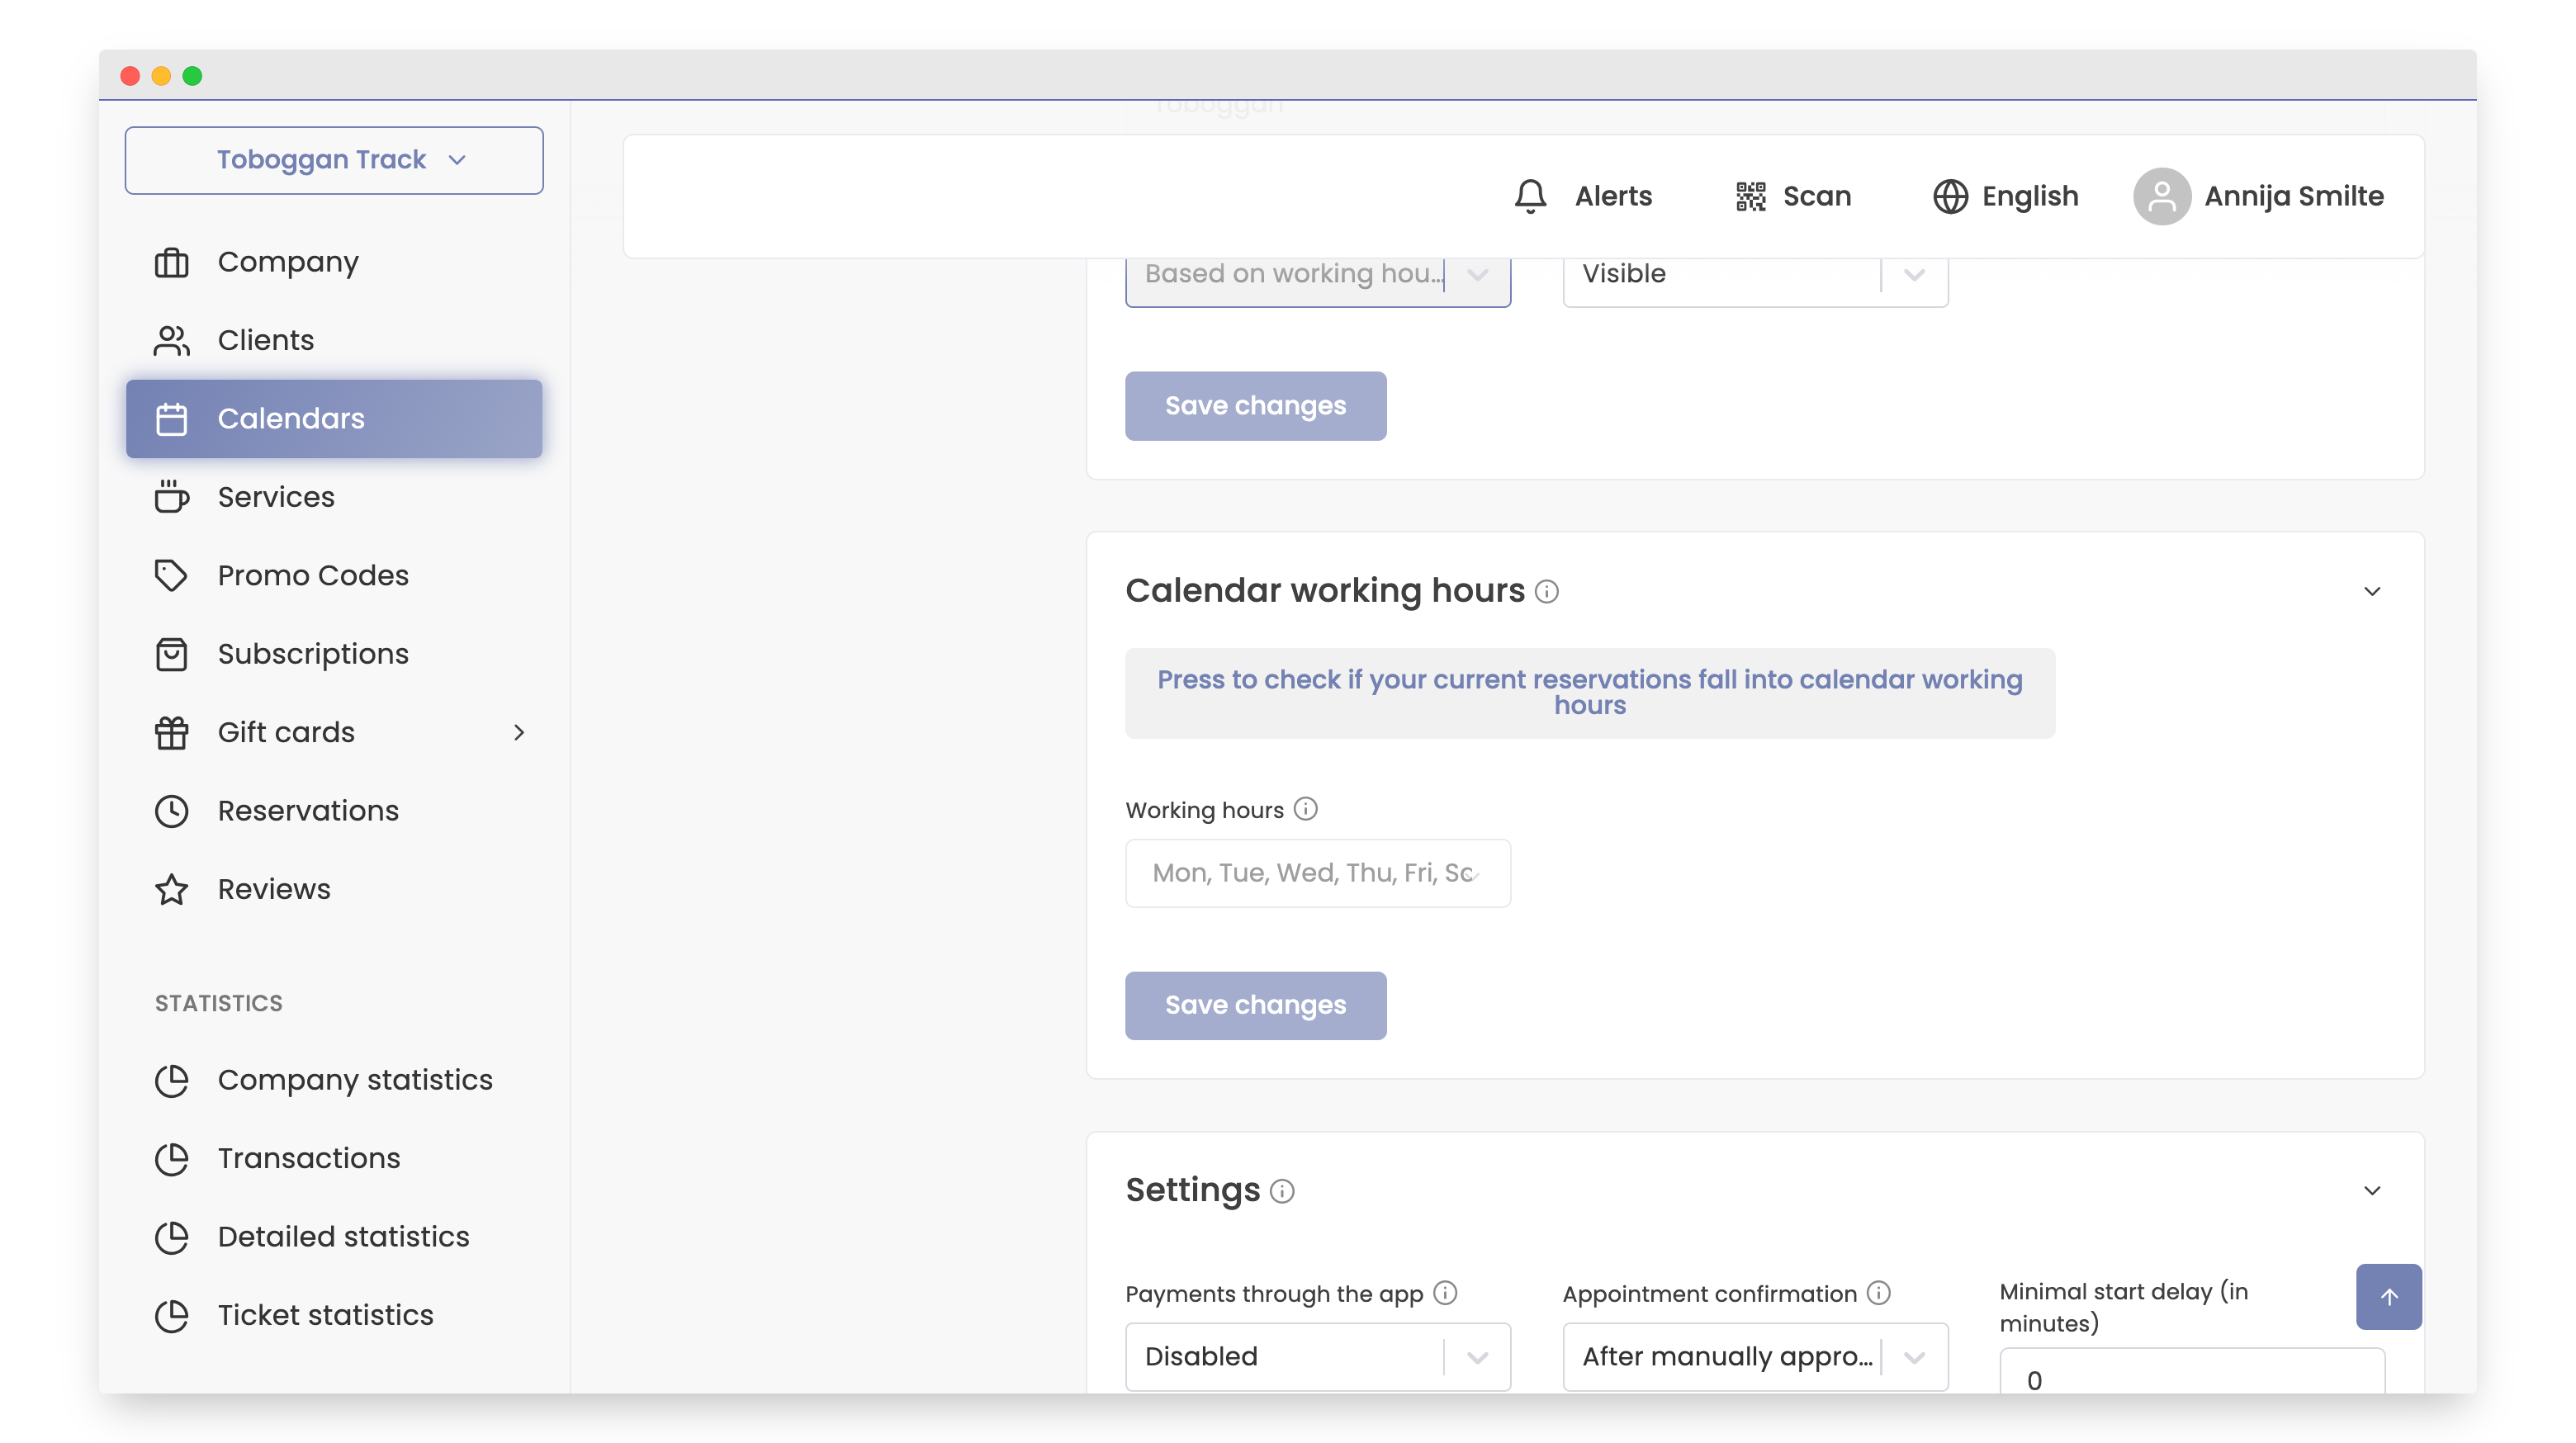Screen dimensions: 2576x1443
Task: Select the Services icon in the sidebar
Action: (x=171, y=497)
